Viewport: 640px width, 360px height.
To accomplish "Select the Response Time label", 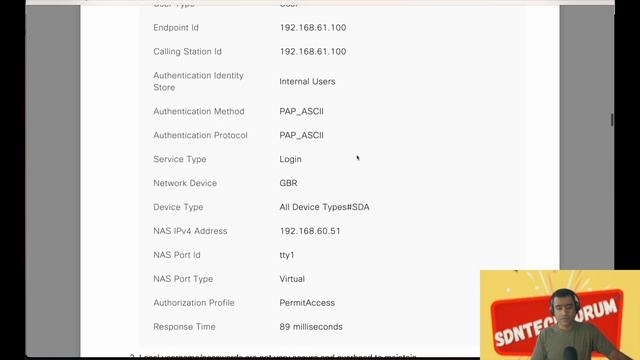I will click(184, 327).
